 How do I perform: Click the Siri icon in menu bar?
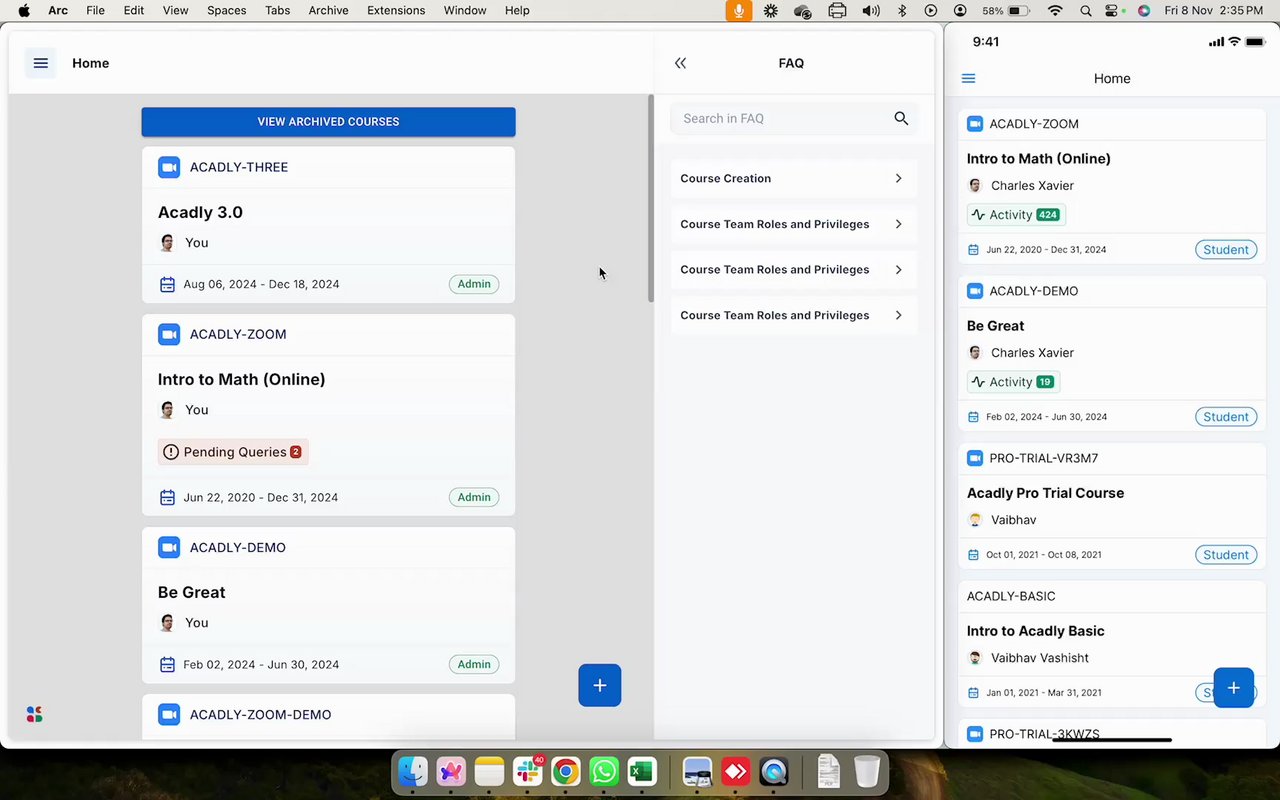tap(1144, 10)
